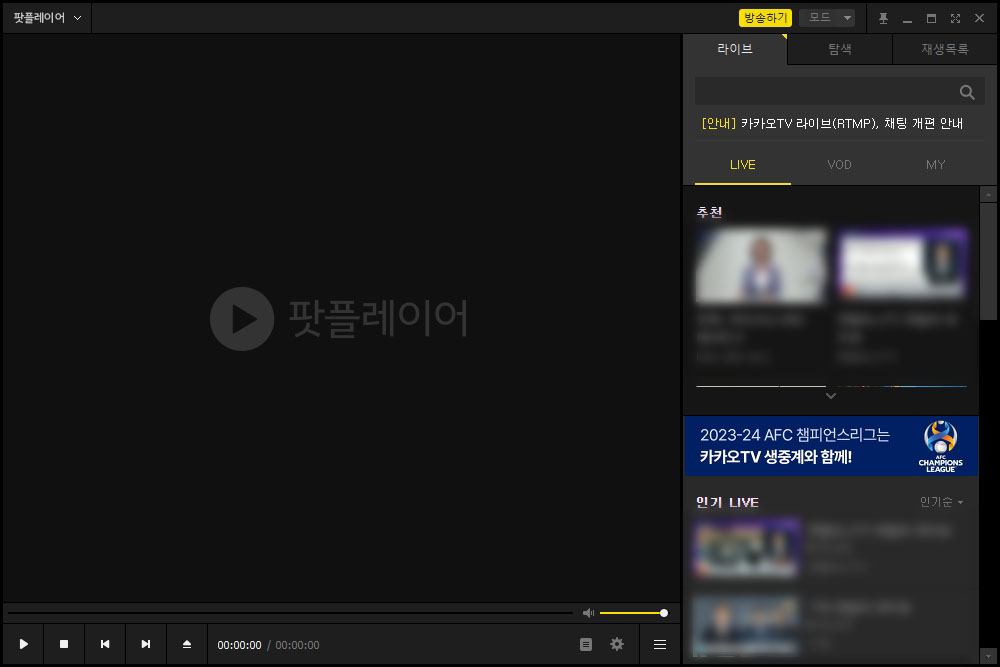
Task: Click the scrollbar down arrow
Action: (989, 656)
